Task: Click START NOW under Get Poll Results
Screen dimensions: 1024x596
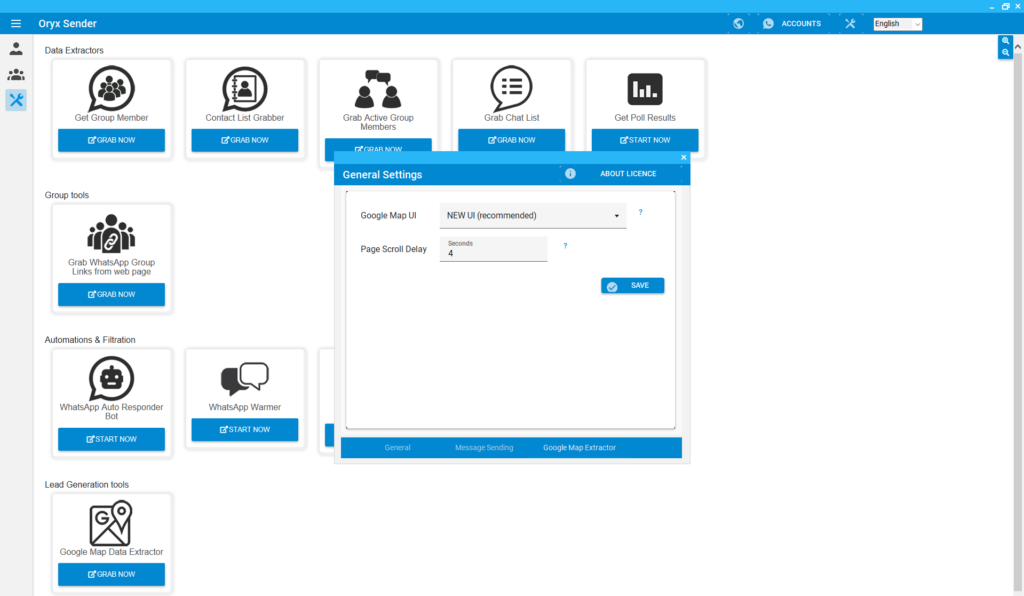Action: 645,140
